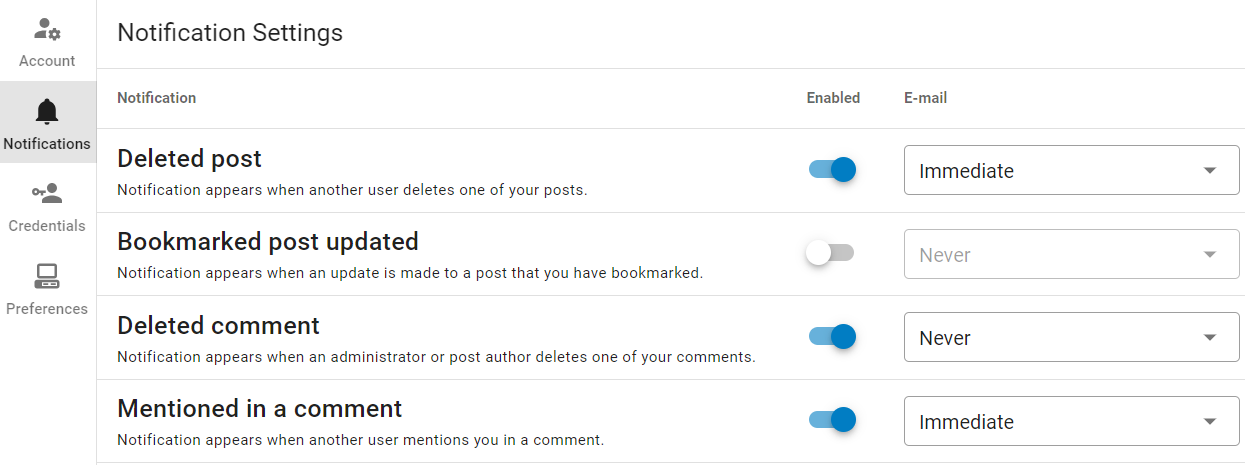Viewport: 1245px width, 465px height.
Task: Click the disabled Bookmarked post e-mail dropdown
Action: pos(1071,255)
